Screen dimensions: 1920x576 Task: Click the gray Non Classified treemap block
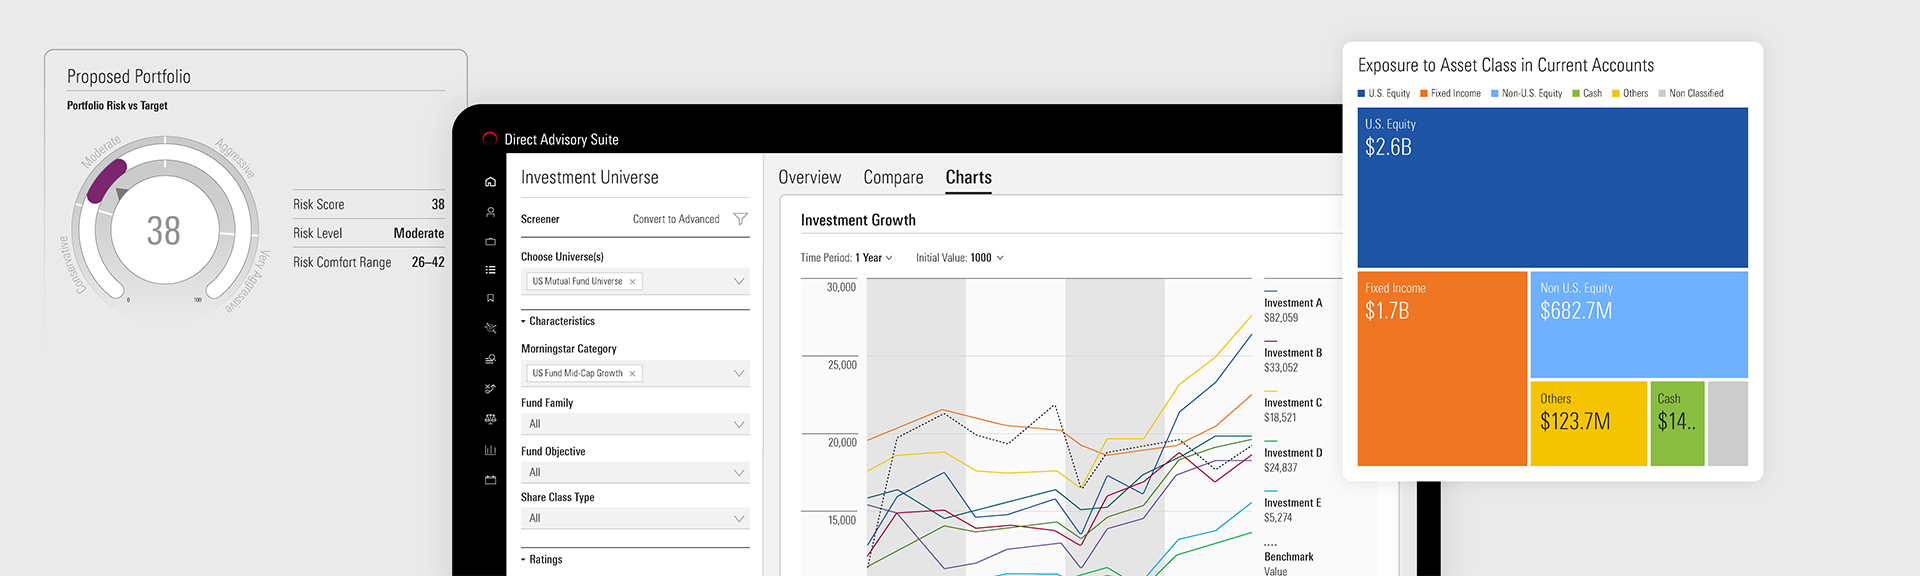pyautogui.click(x=1728, y=423)
